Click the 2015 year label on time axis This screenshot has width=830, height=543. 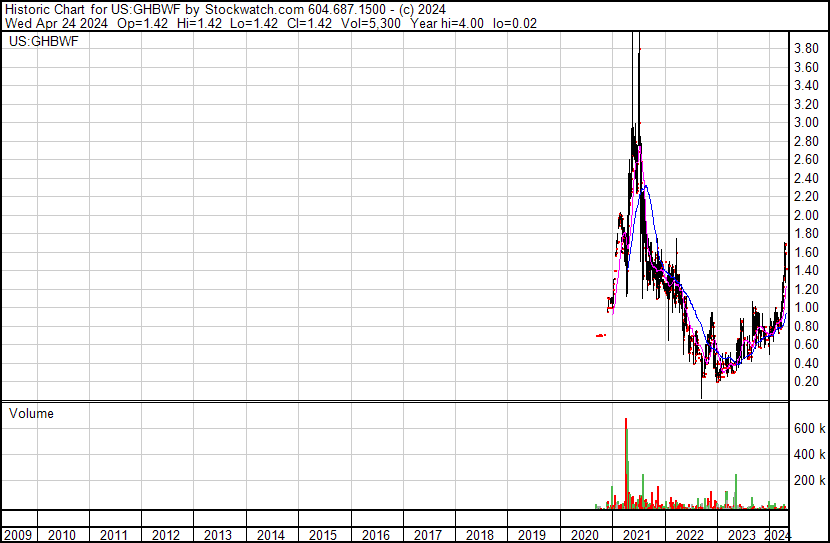(x=323, y=534)
